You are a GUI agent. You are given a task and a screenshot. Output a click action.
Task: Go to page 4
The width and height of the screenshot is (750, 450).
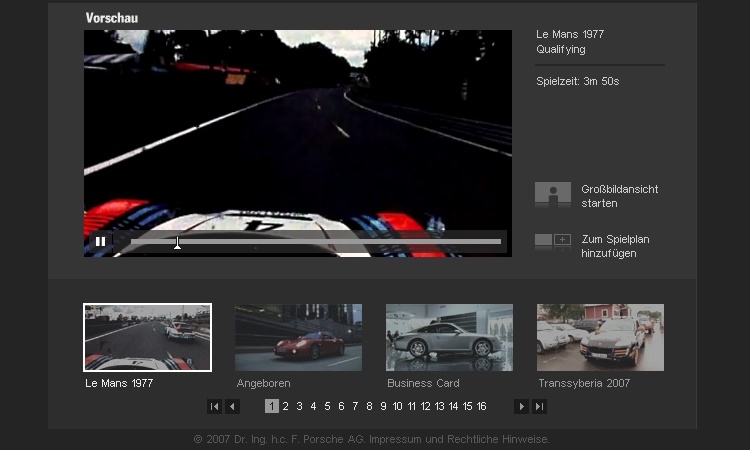point(313,406)
